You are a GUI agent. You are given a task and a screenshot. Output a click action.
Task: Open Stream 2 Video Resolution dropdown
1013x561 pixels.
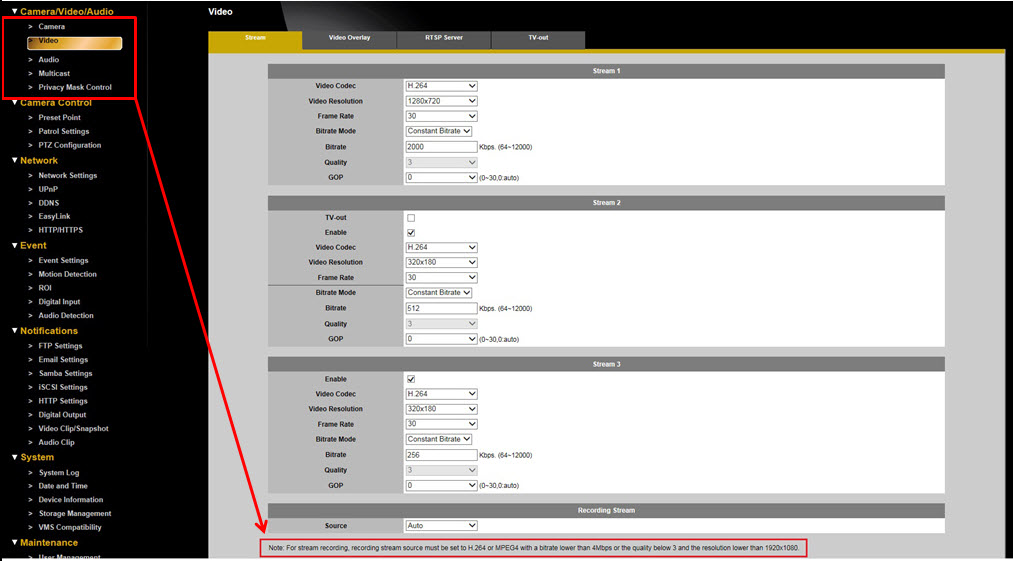(441, 262)
